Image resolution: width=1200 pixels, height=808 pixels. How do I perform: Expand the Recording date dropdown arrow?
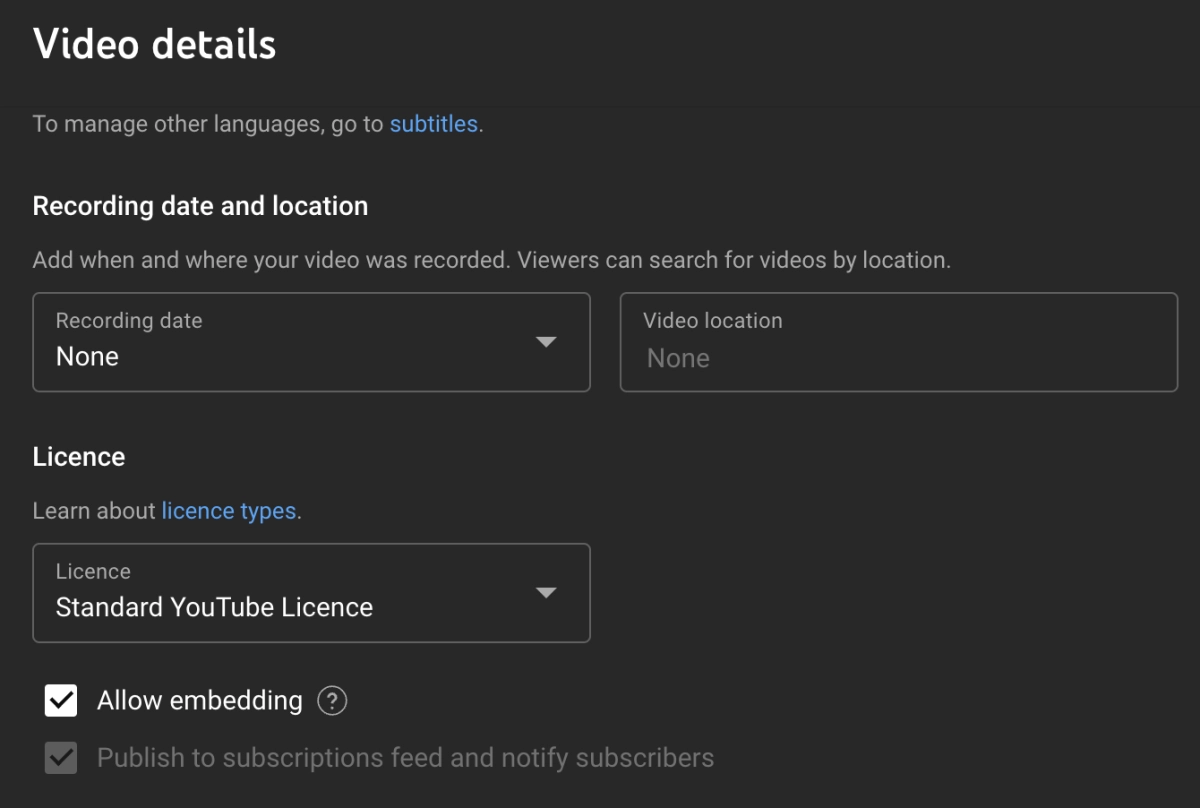tap(545, 342)
